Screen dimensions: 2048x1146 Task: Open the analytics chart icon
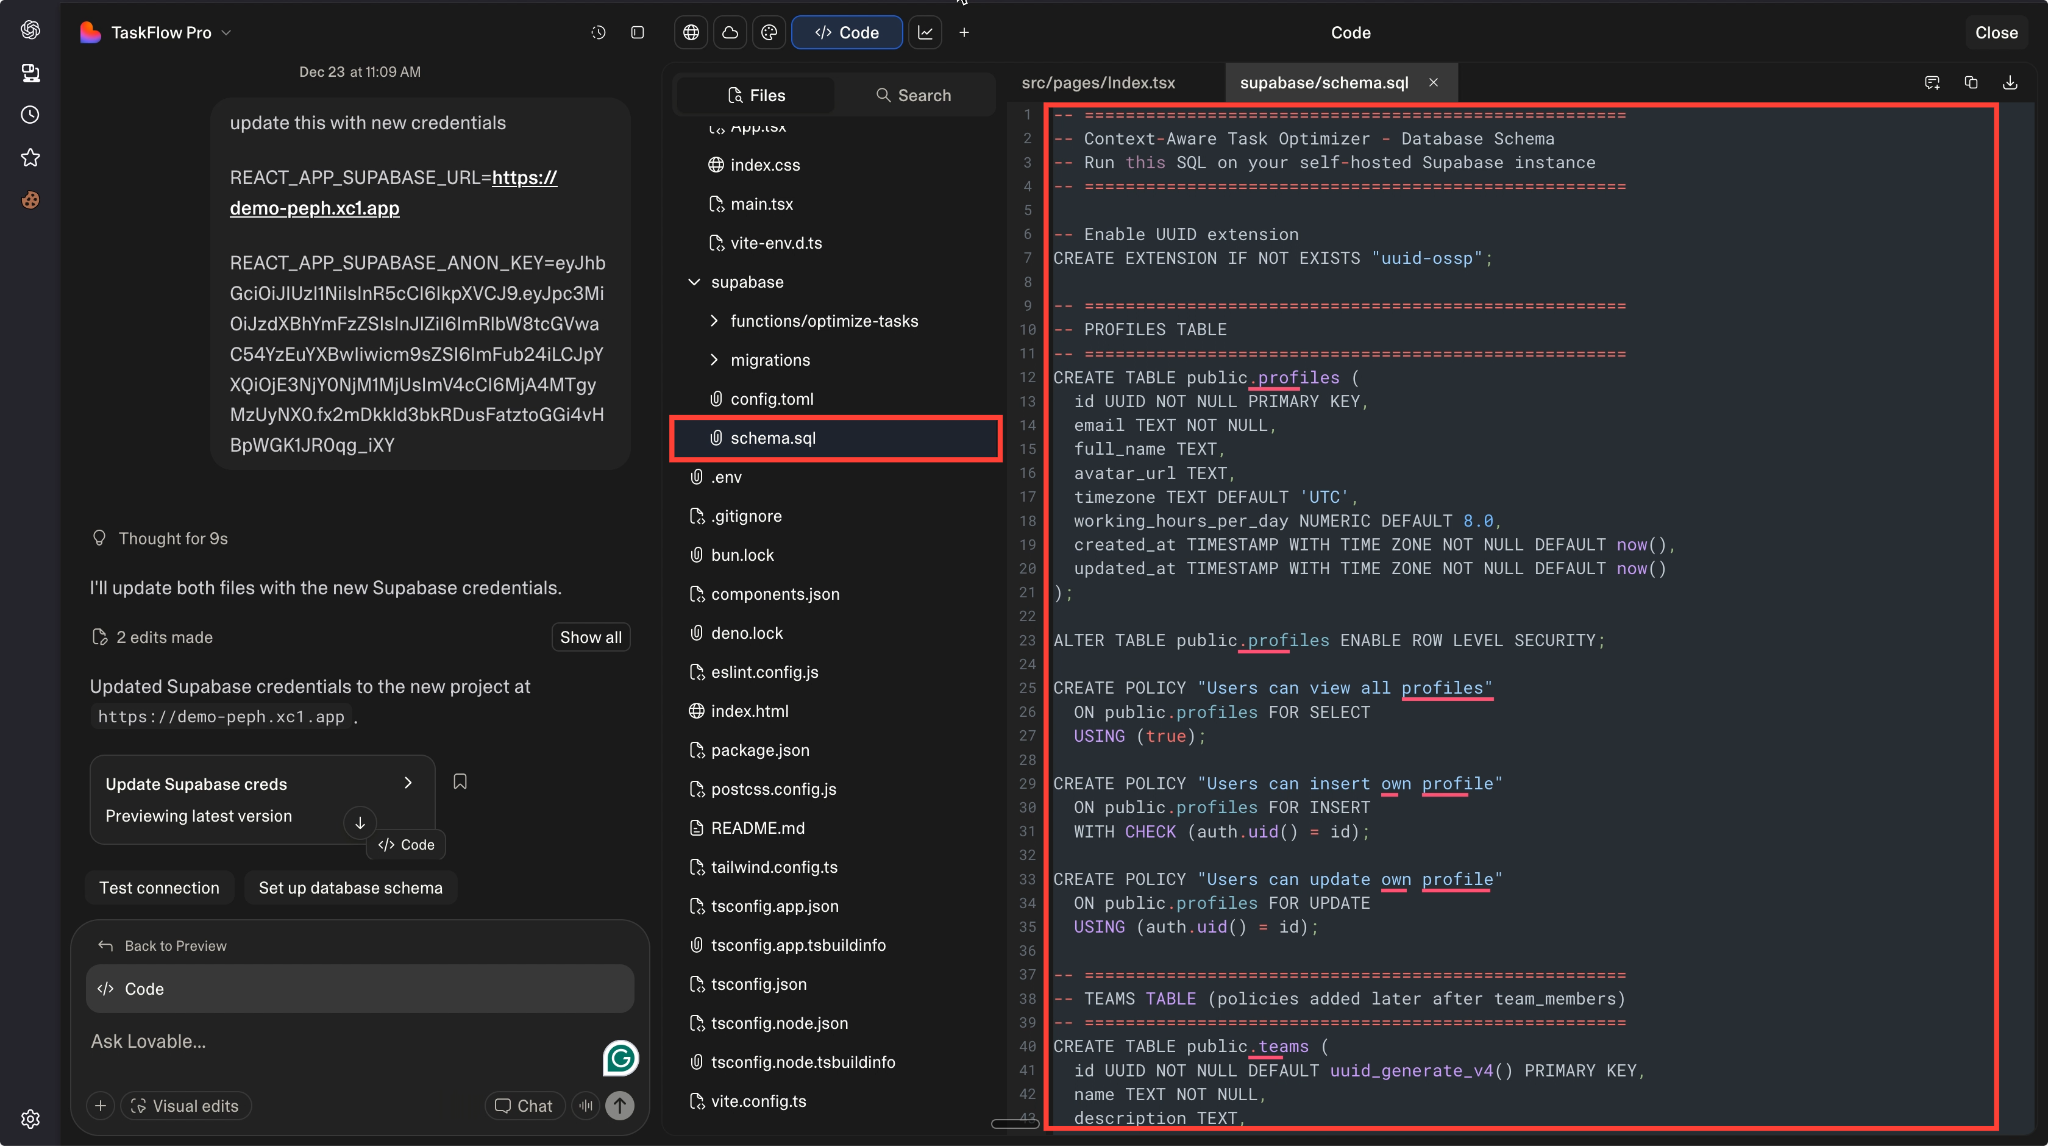925,32
